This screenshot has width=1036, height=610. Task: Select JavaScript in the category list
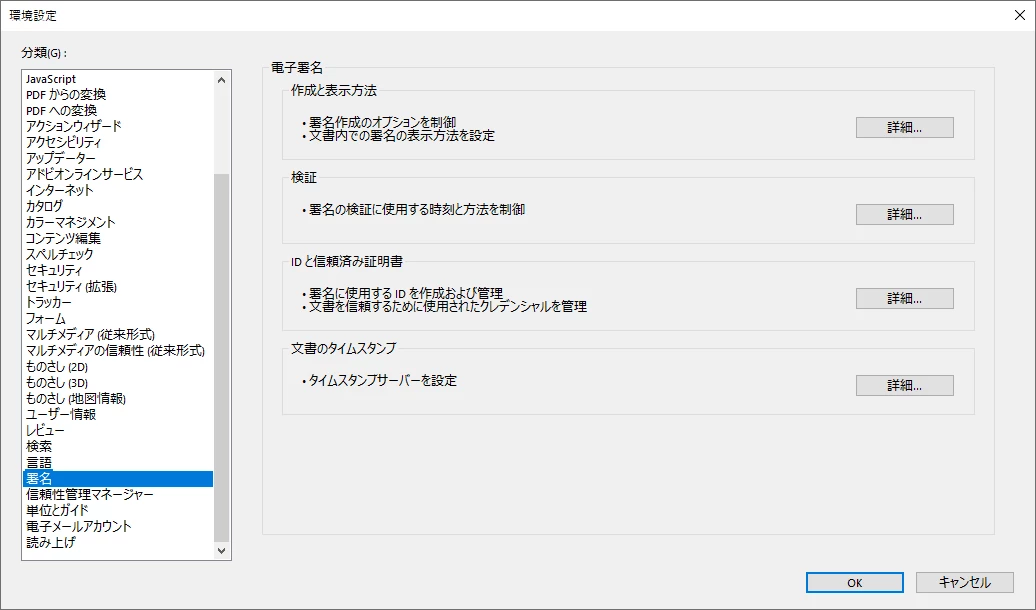(x=118, y=79)
